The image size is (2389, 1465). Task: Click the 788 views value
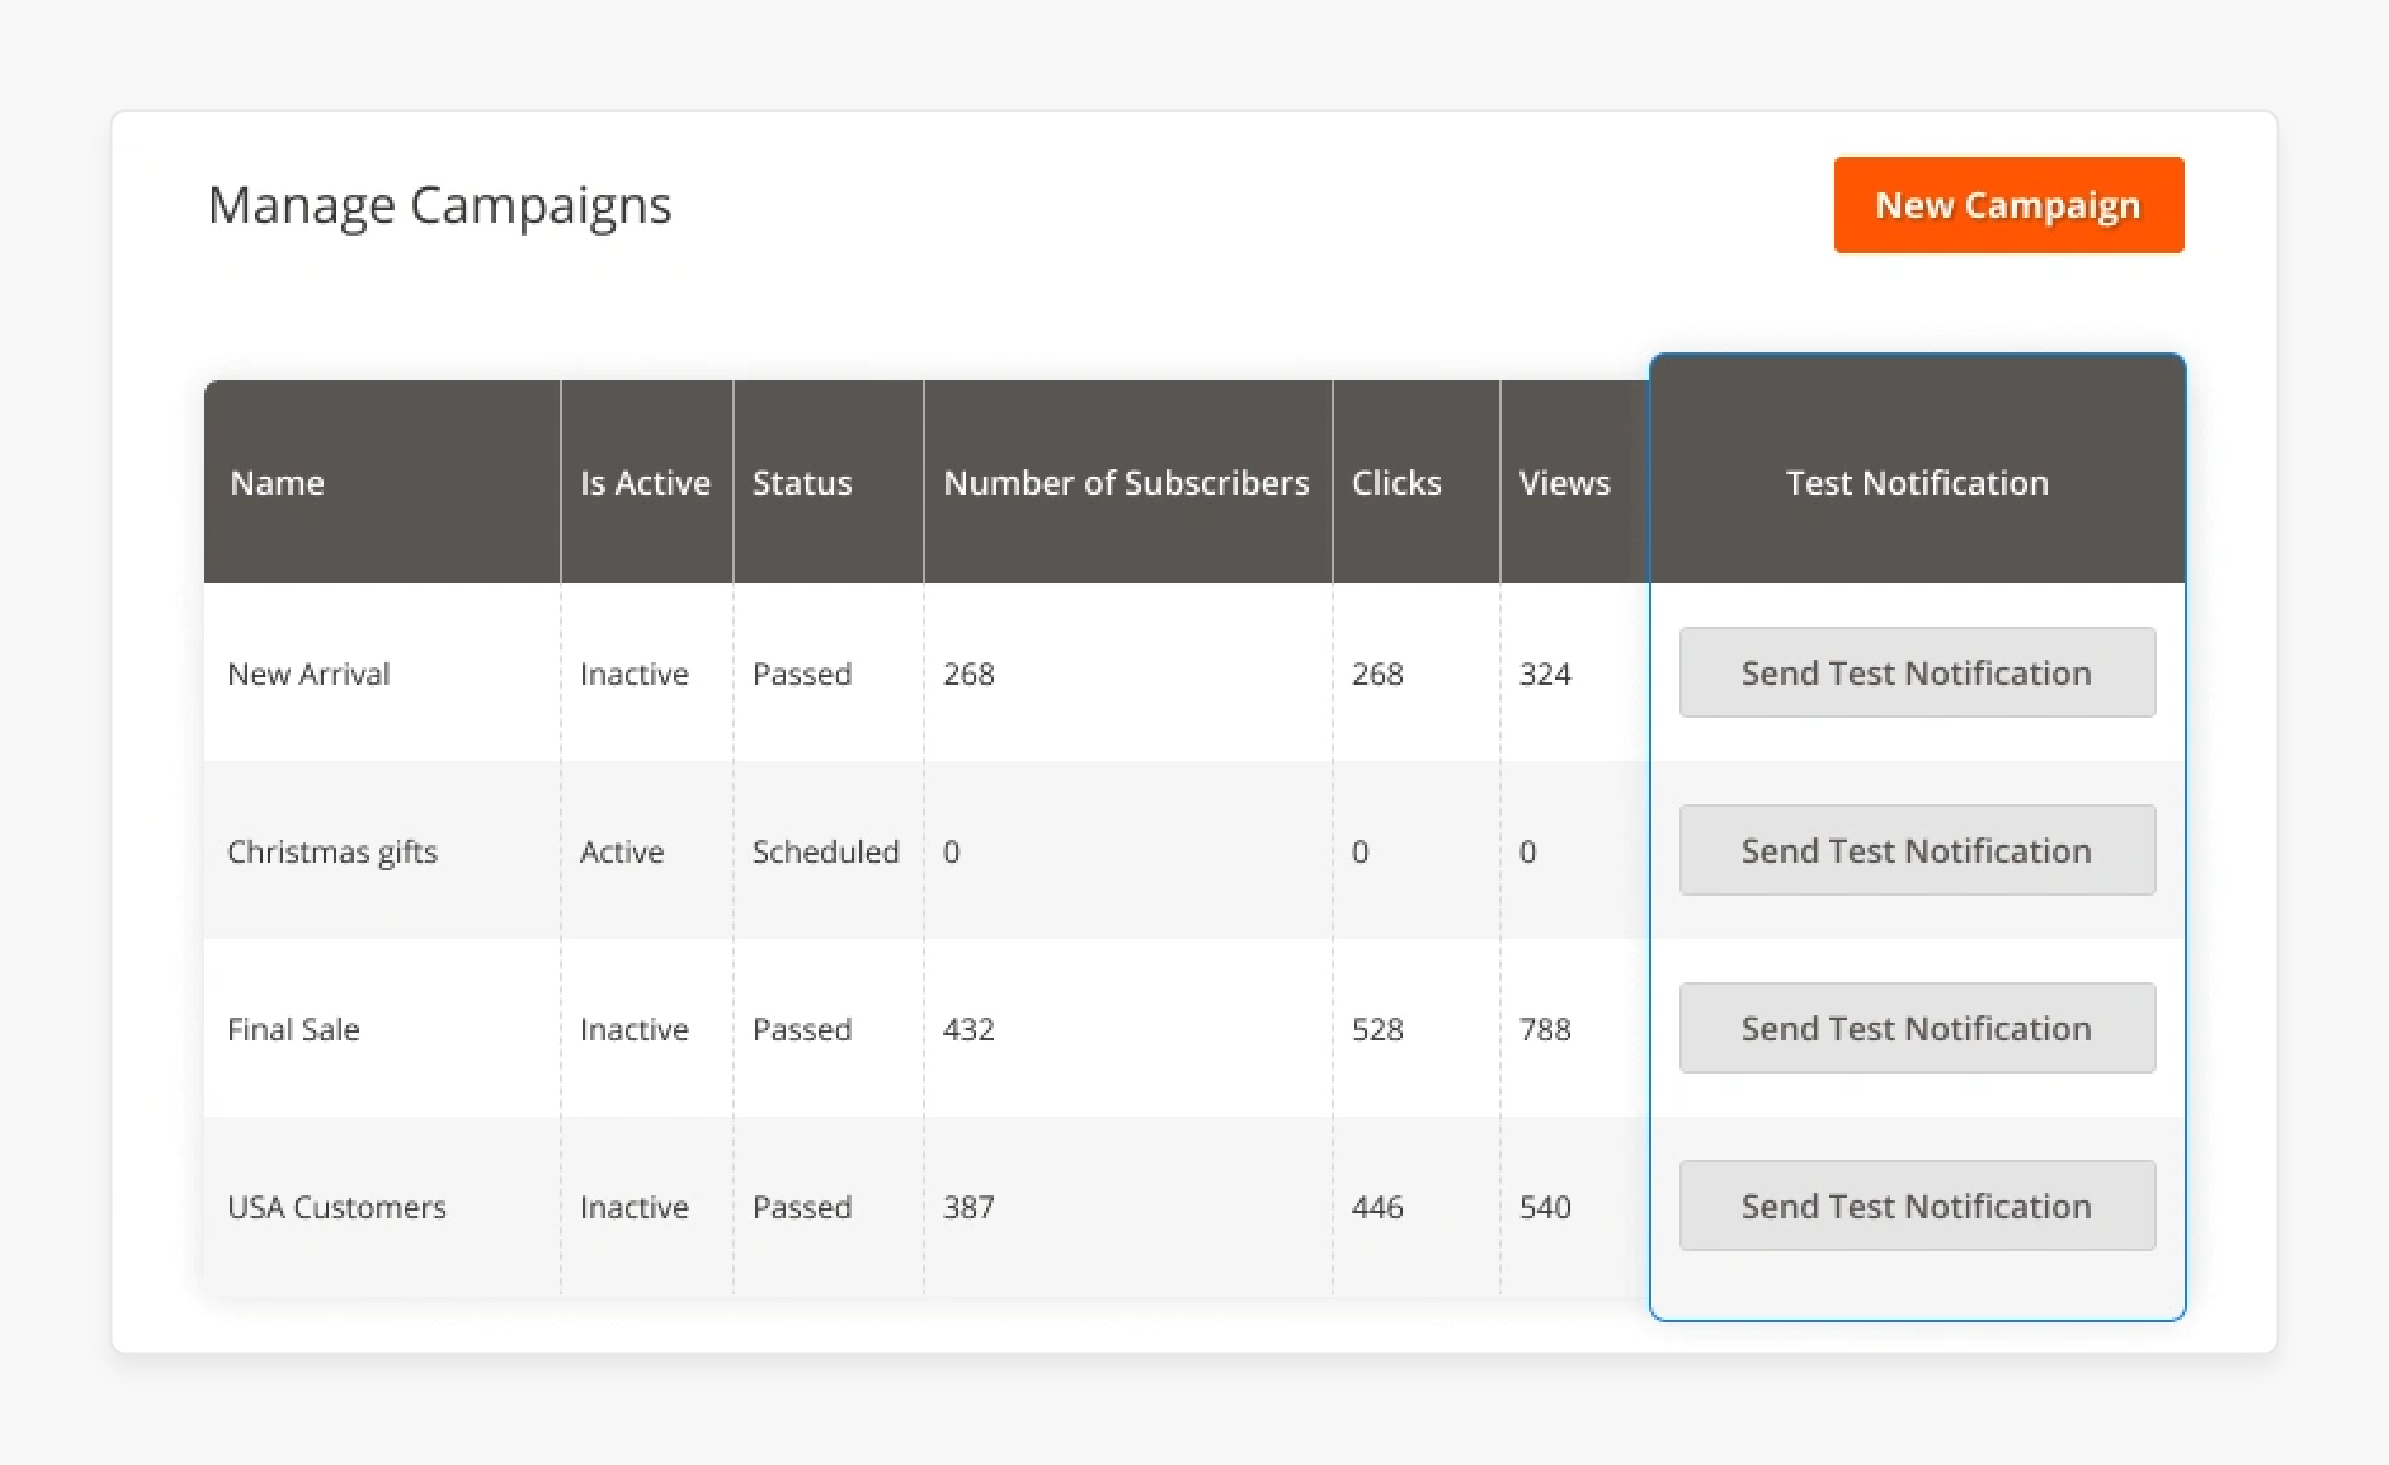(1545, 1029)
